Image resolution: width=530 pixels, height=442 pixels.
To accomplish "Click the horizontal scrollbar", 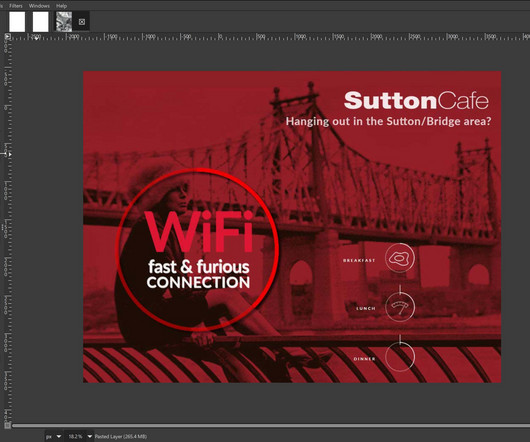I will click(270, 425).
